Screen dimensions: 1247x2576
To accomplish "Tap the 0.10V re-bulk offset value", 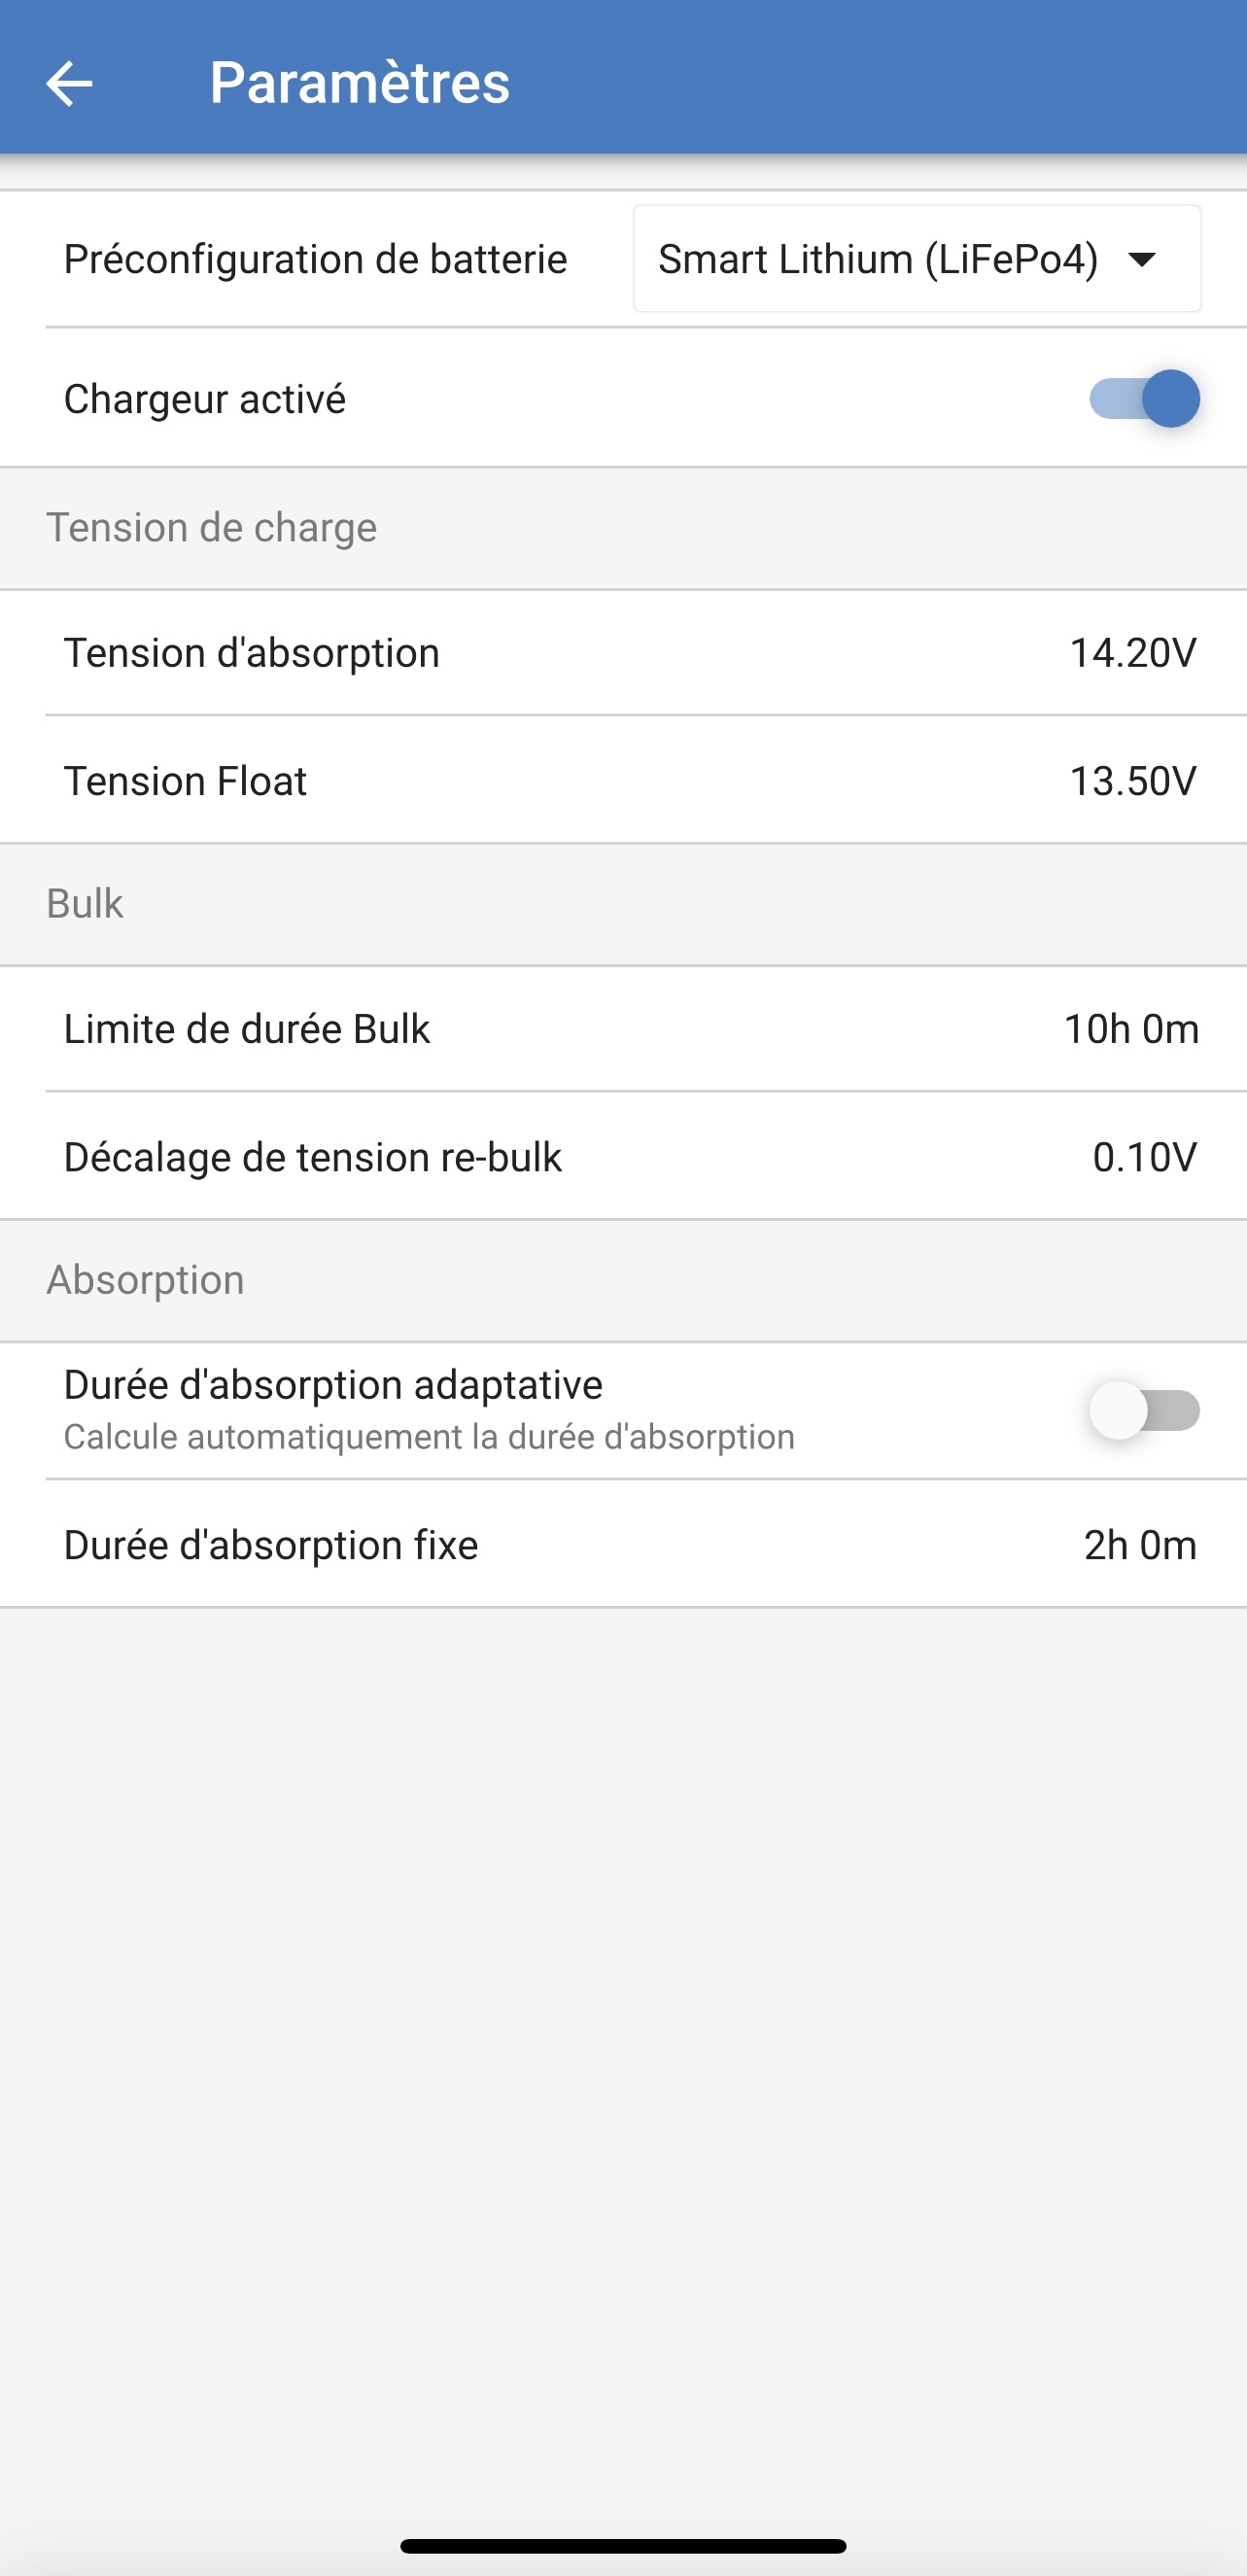I will 1144,1157.
